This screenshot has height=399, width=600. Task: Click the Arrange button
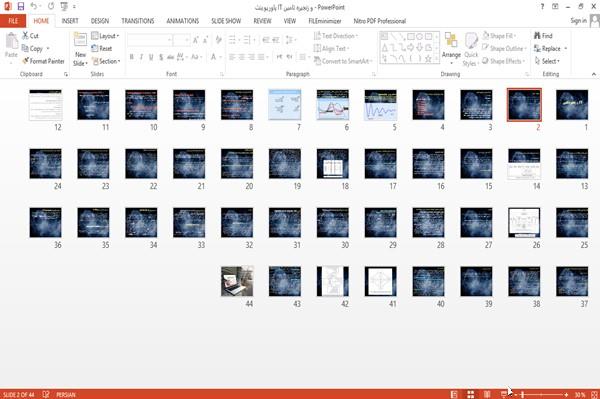point(451,47)
